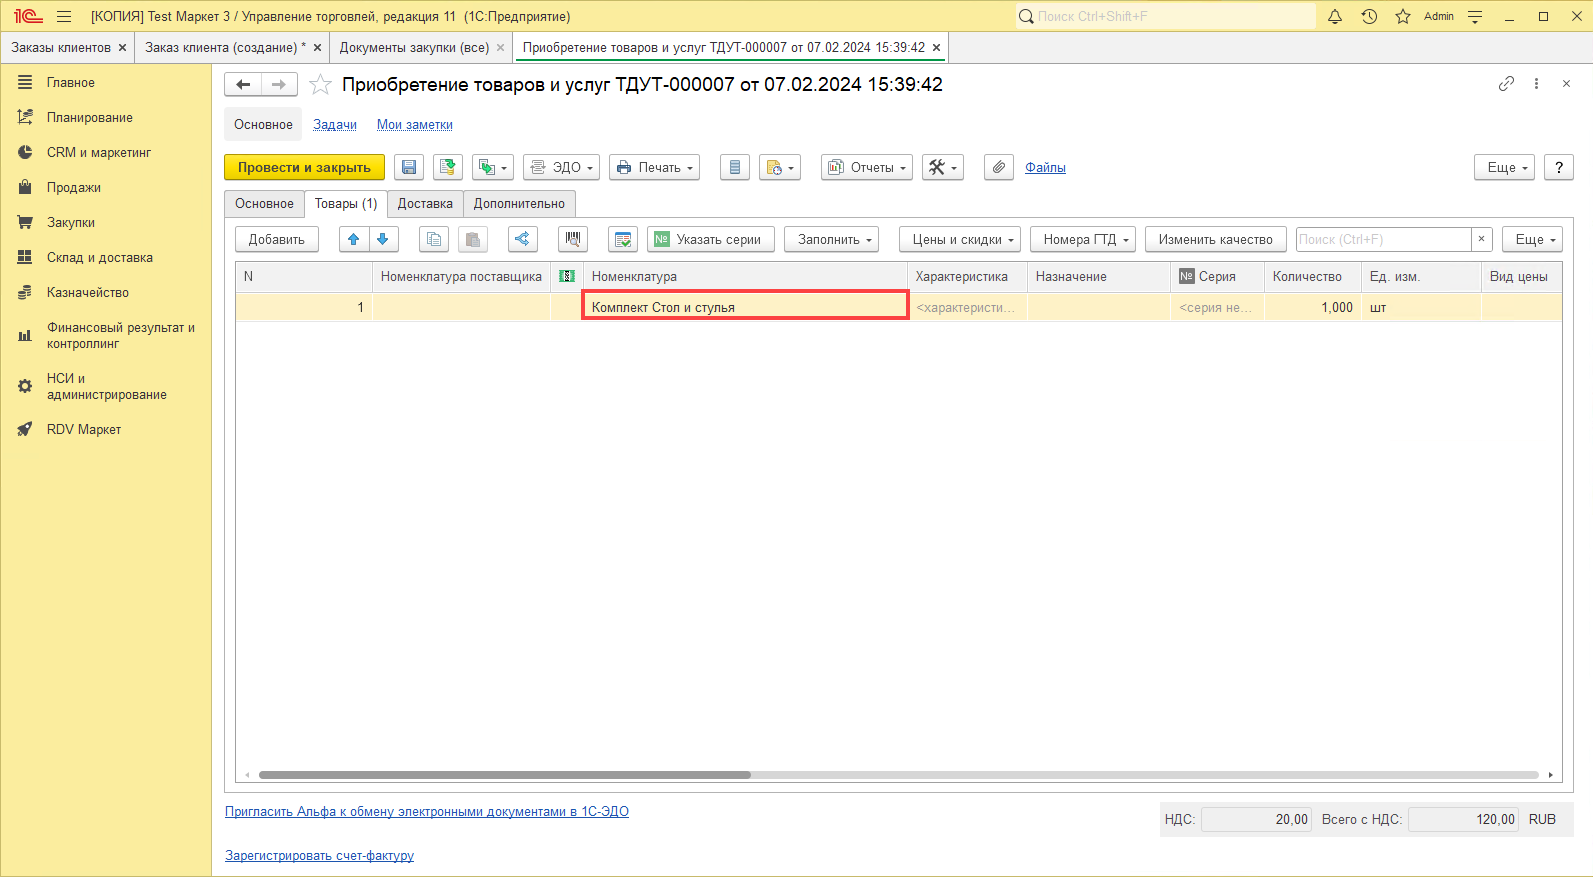Click the paste rows icon

473,239
